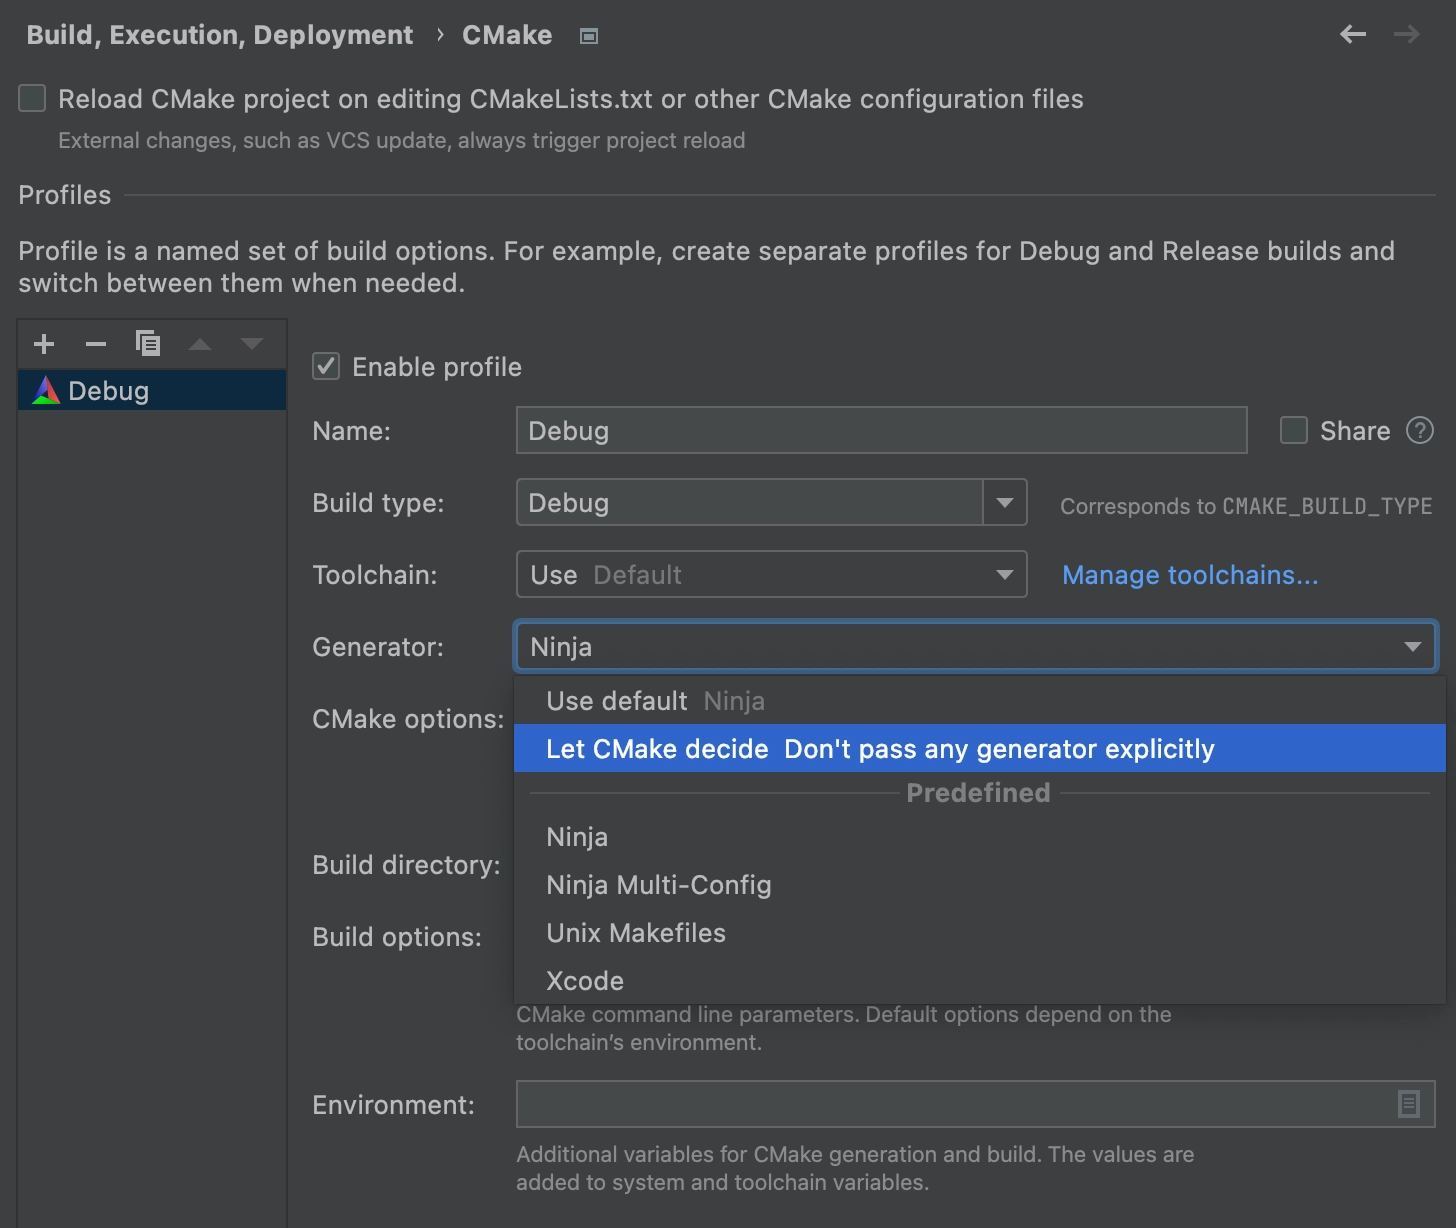Open the Manage toolchains link
Screen dimensions: 1456x1228
[x=1190, y=575]
